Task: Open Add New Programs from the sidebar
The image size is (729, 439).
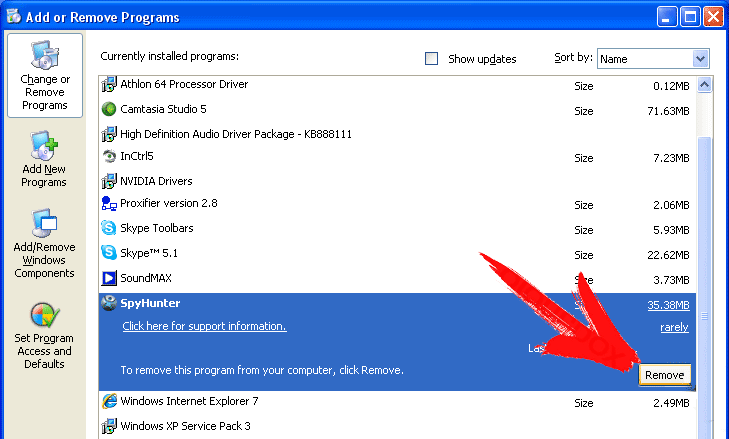Action: [44, 156]
